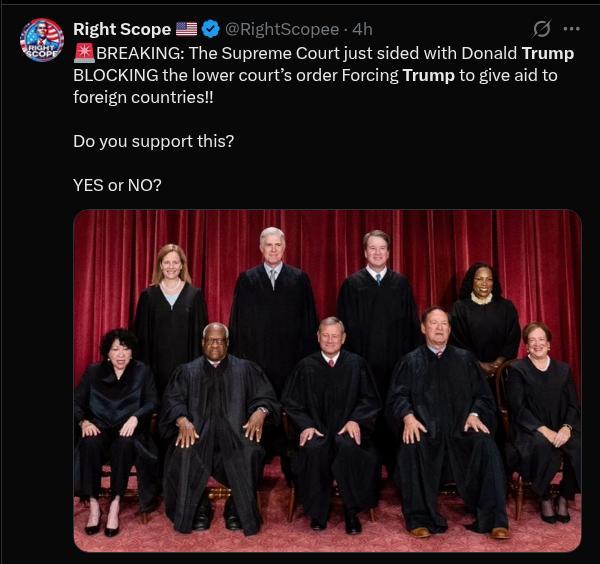Open the post via 4h timestamp
The height and width of the screenshot is (564, 600).
coord(362,29)
